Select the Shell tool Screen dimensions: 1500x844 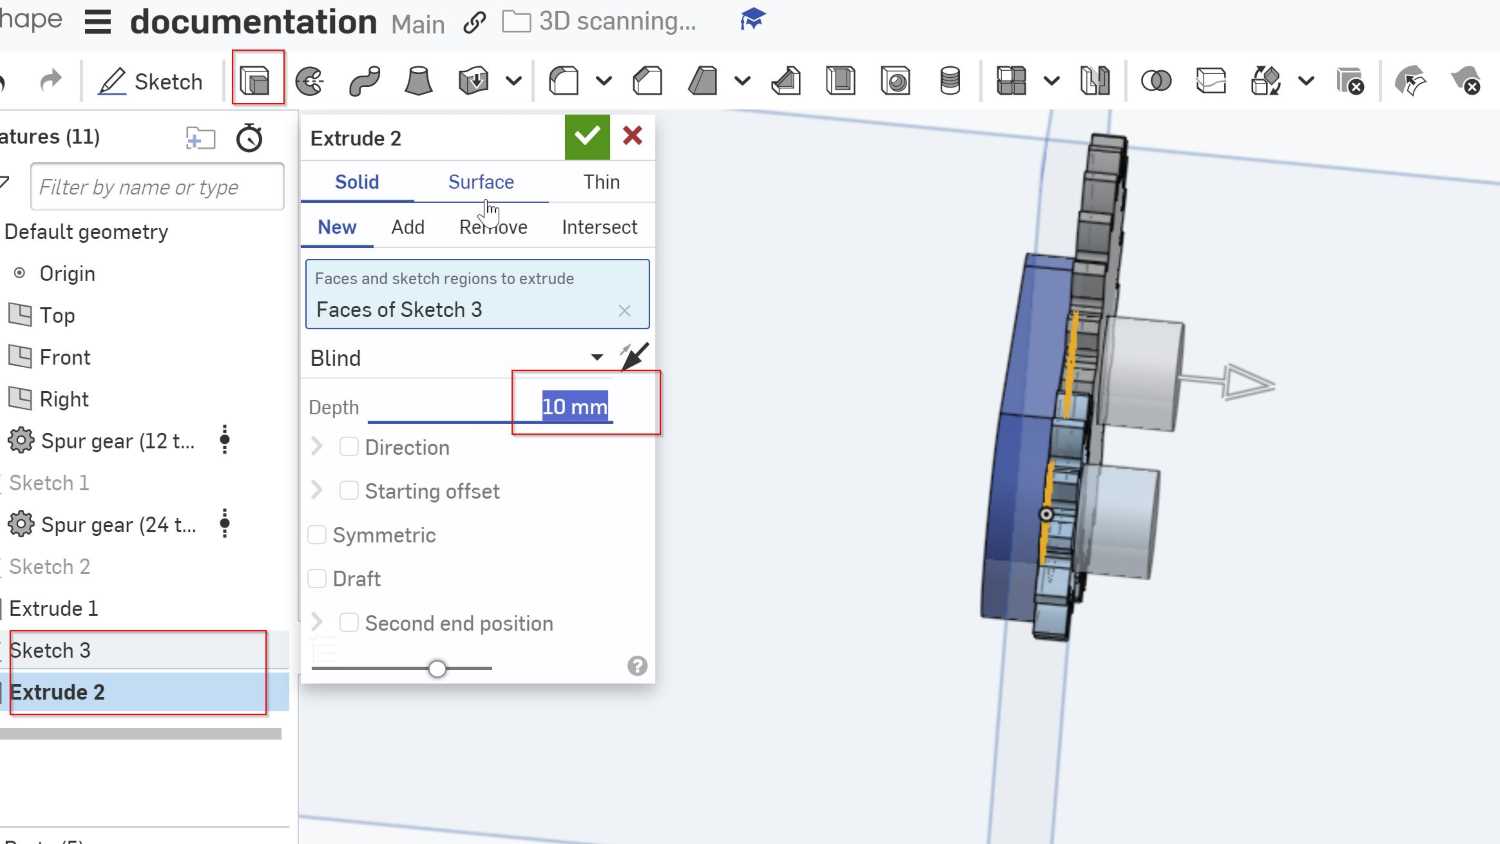pos(840,80)
